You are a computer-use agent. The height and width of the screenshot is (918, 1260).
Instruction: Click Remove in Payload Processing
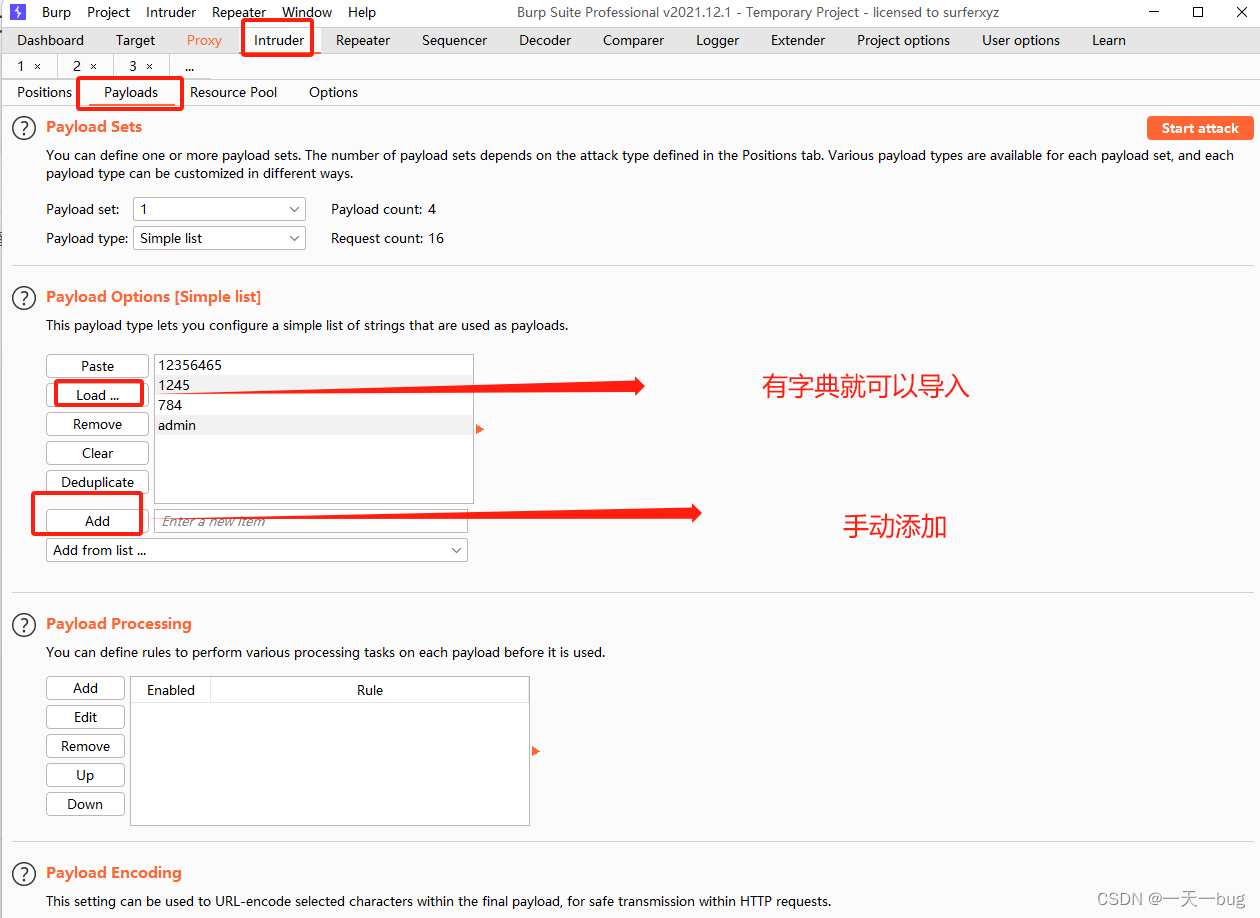[x=86, y=746]
